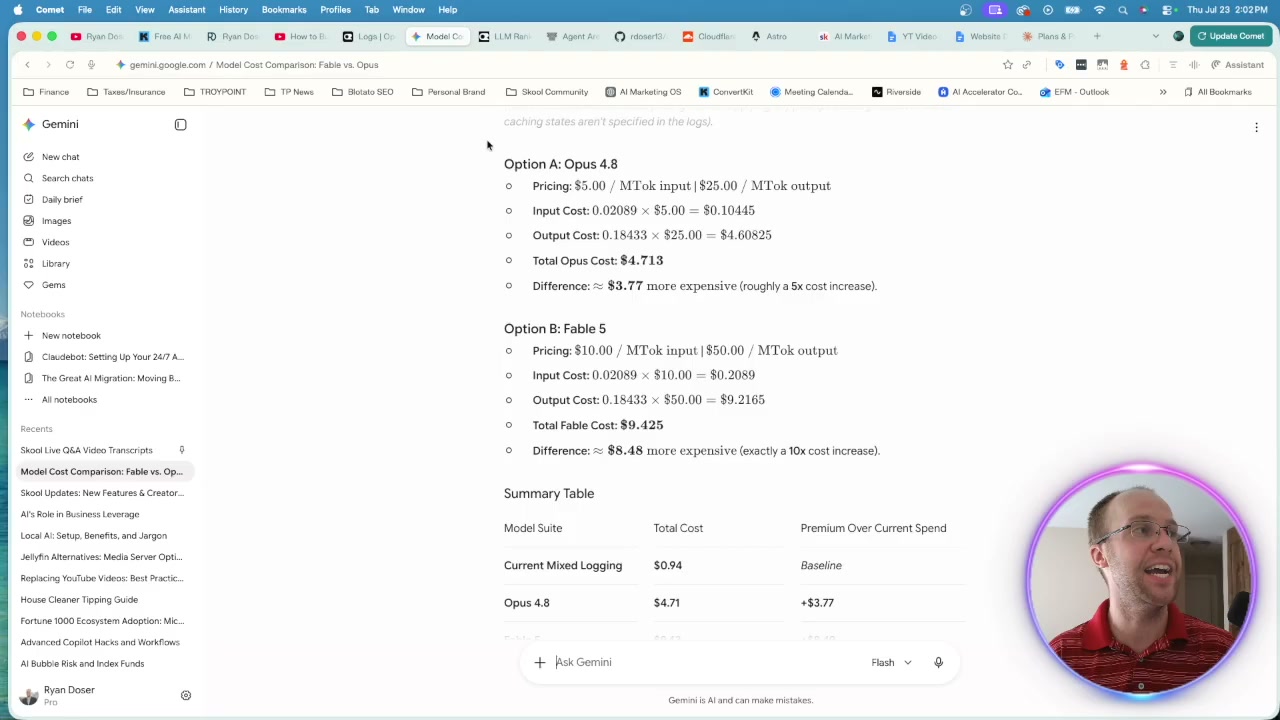This screenshot has height=720, width=1280.
Task: Open the AI Marketing OS bookmark
Action: (x=643, y=92)
